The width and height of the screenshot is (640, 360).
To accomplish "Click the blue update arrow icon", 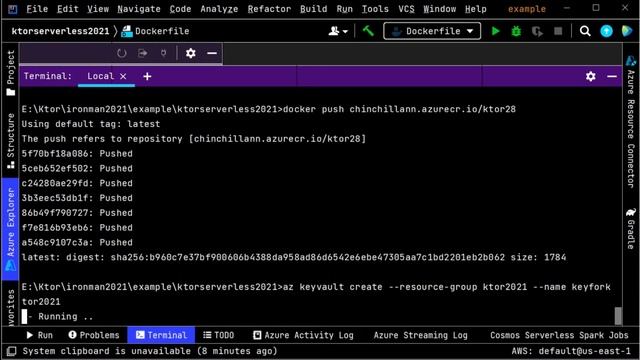I will point(607,31).
